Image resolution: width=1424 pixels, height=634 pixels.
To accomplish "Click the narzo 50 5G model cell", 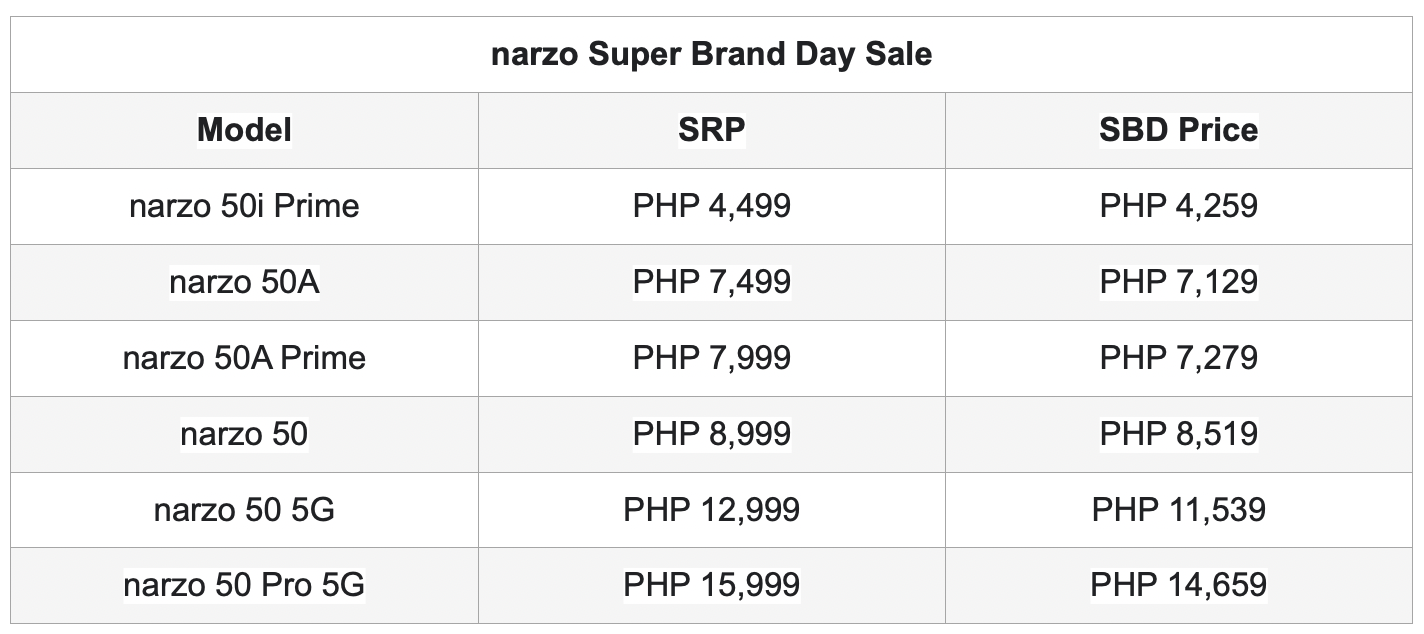I will coord(244,510).
